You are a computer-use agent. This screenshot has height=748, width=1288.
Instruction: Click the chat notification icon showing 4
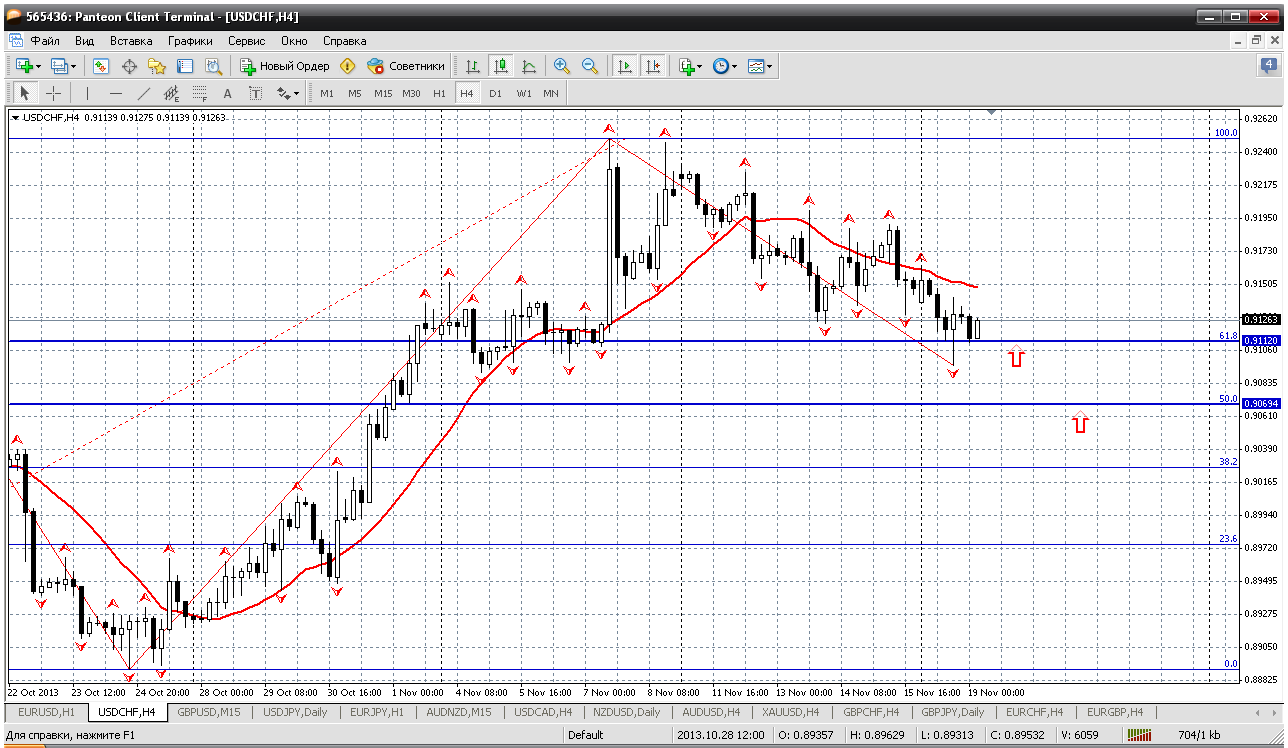[x=1268, y=66]
